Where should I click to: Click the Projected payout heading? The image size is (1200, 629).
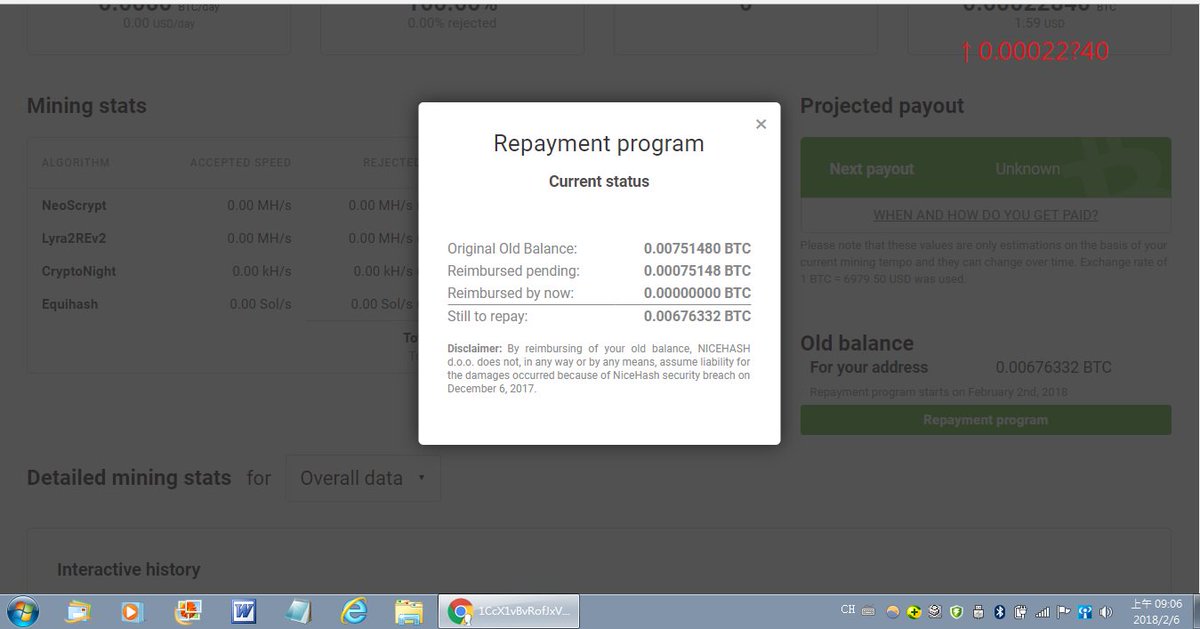(882, 106)
